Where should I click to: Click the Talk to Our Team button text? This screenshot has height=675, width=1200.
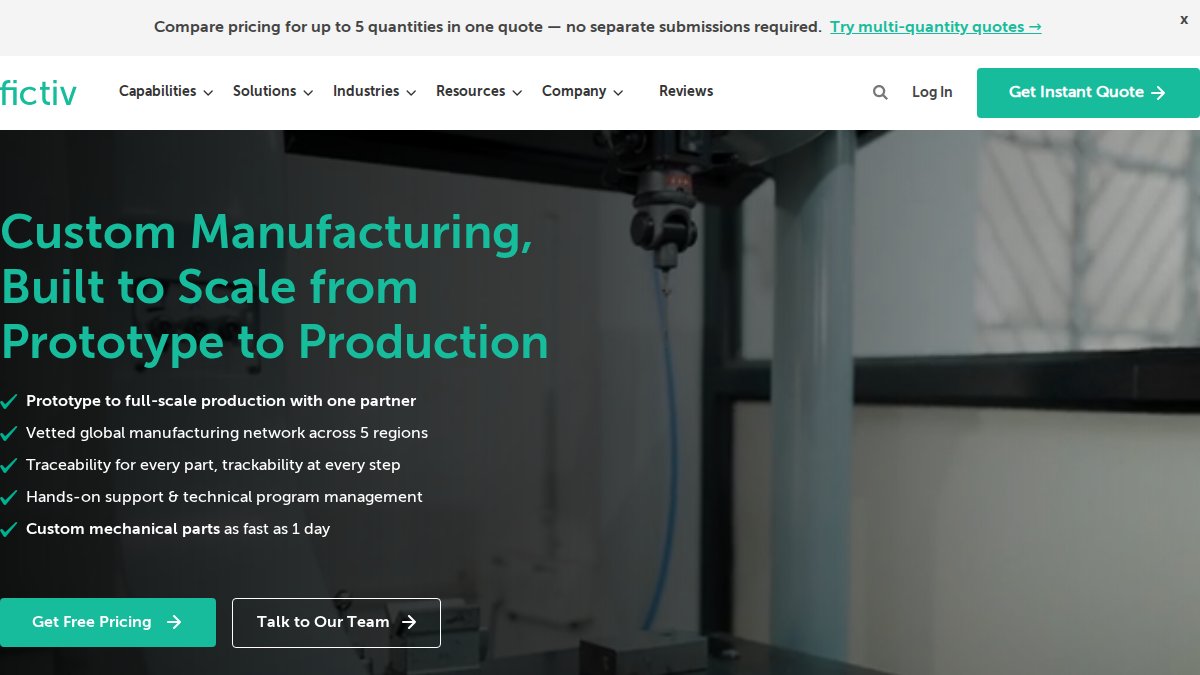(323, 622)
